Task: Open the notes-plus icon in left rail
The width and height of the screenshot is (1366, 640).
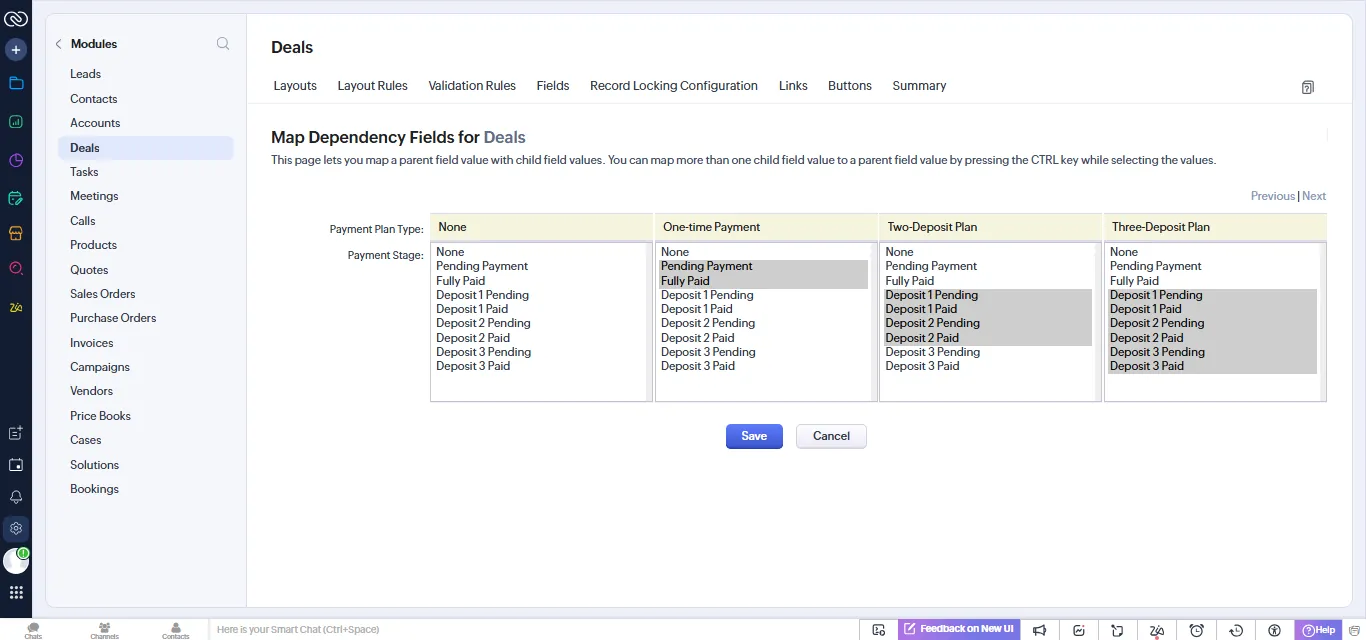Action: tap(16, 433)
